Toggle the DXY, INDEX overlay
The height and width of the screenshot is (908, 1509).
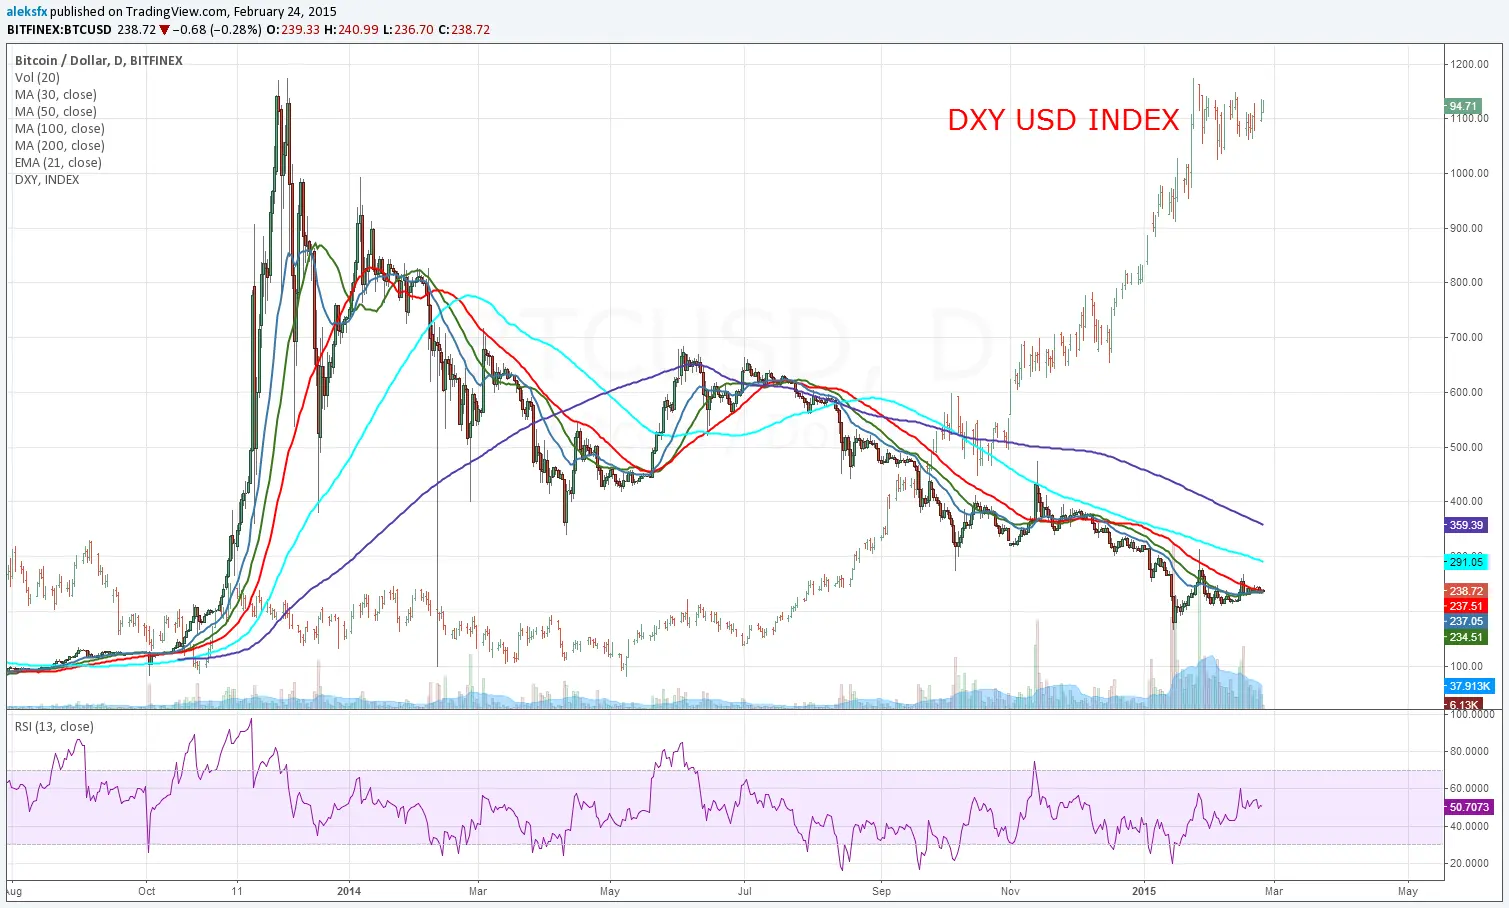46,179
